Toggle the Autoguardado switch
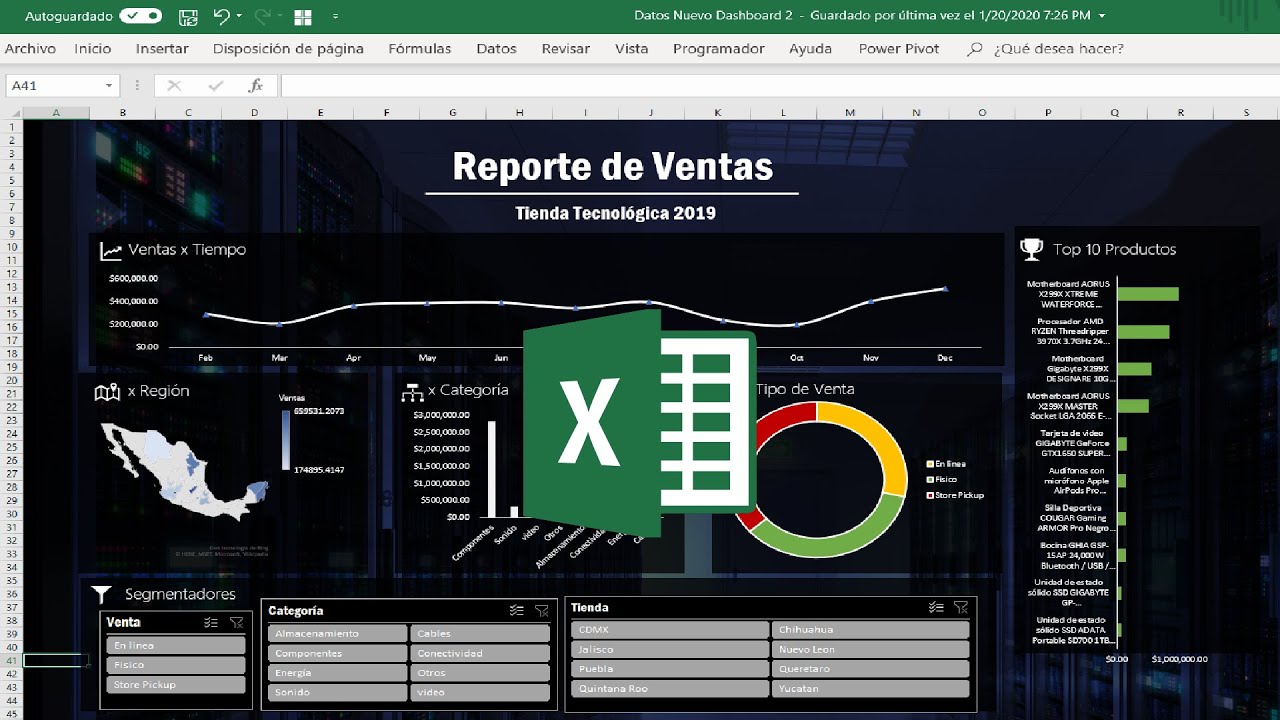 coord(140,16)
